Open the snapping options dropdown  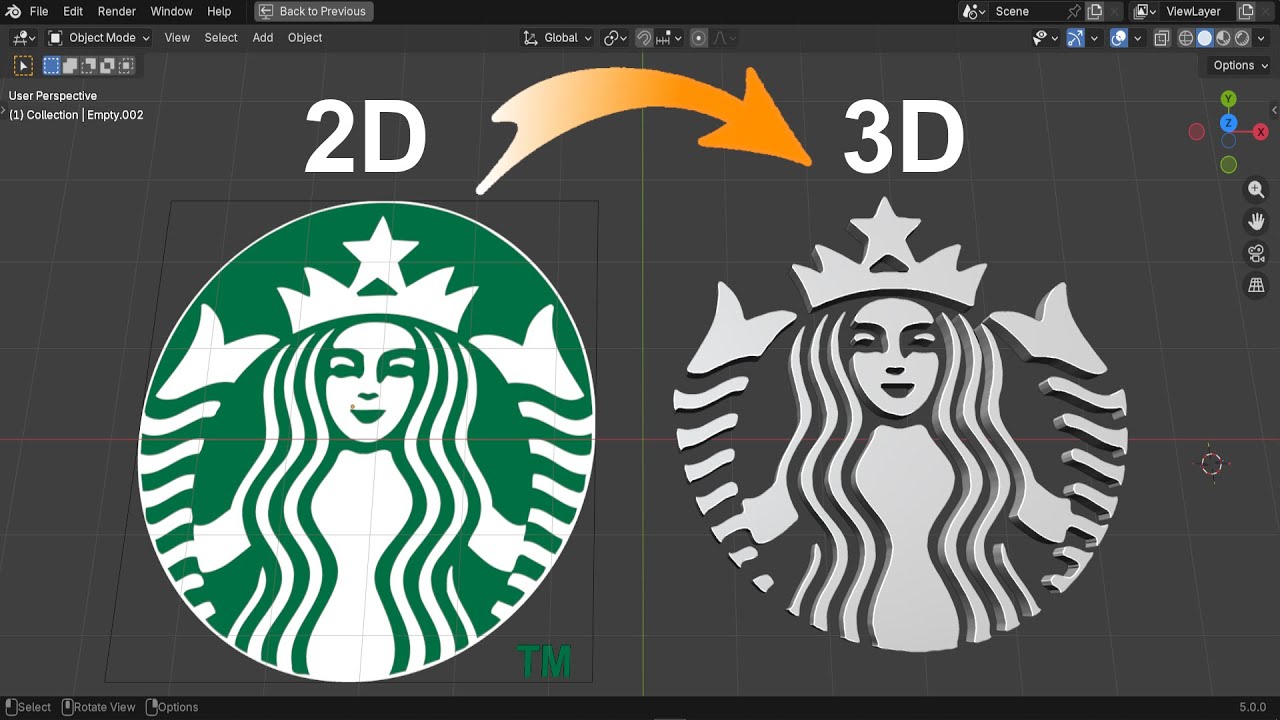pyautogui.click(x=670, y=37)
